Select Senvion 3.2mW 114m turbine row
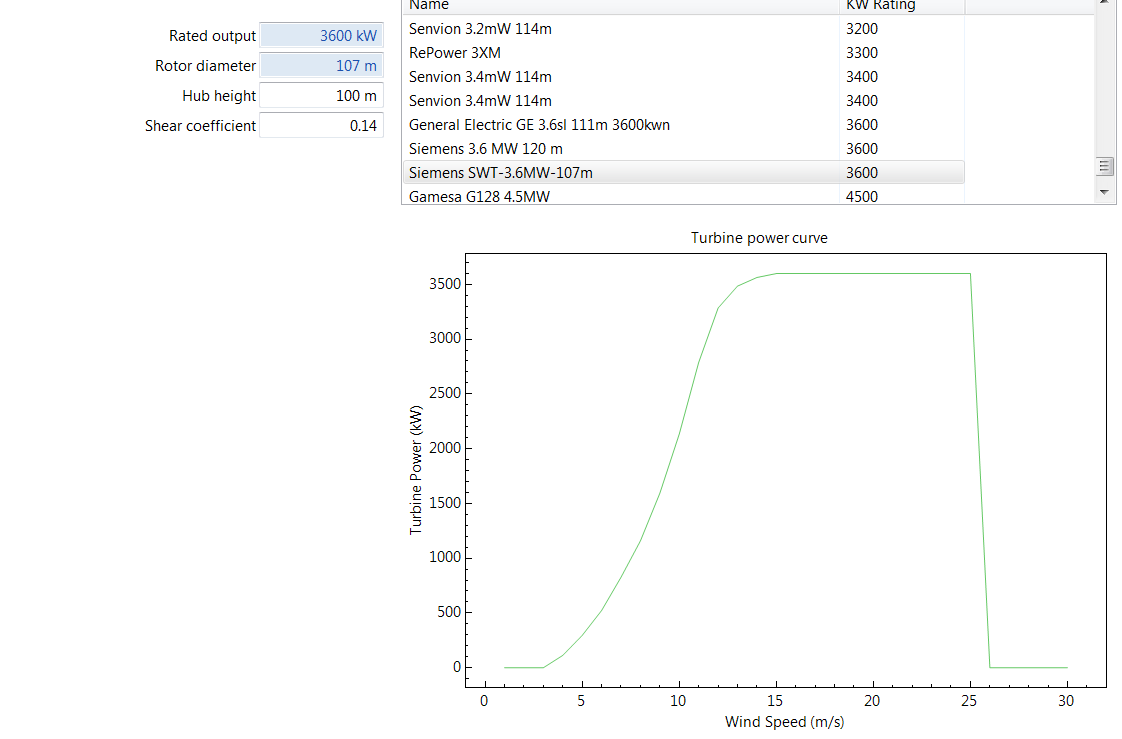The image size is (1122, 739). (x=480, y=29)
